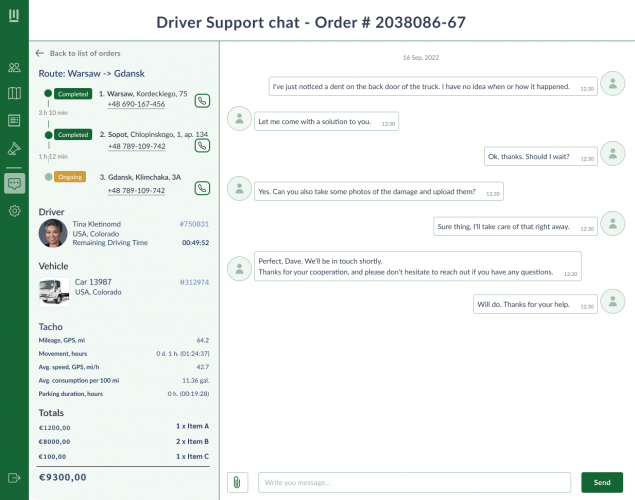This screenshot has width=635, height=500.
Task: Click Gdansk stop phone number link
Action: tap(136, 190)
